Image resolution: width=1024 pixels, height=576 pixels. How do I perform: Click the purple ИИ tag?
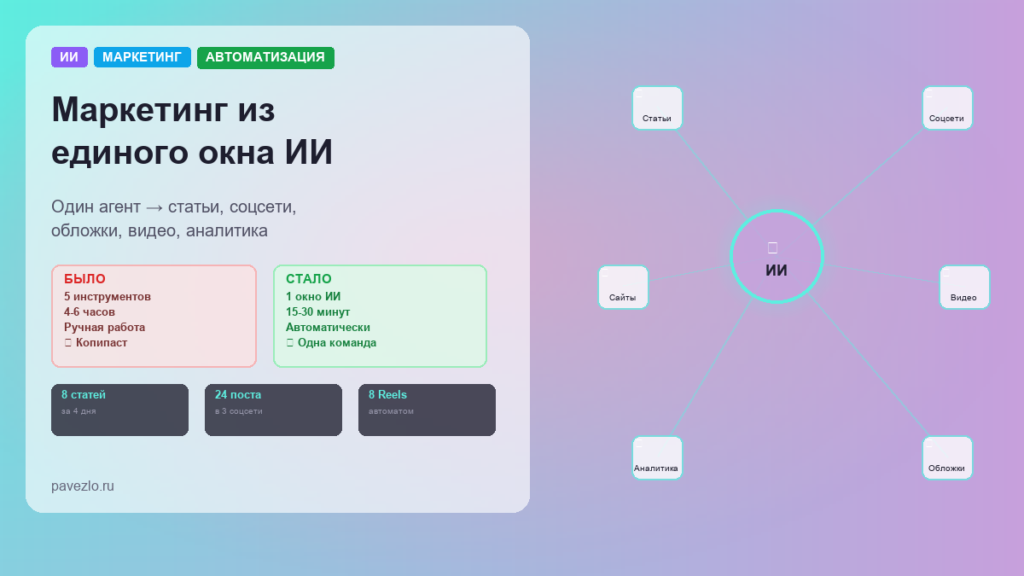69,57
